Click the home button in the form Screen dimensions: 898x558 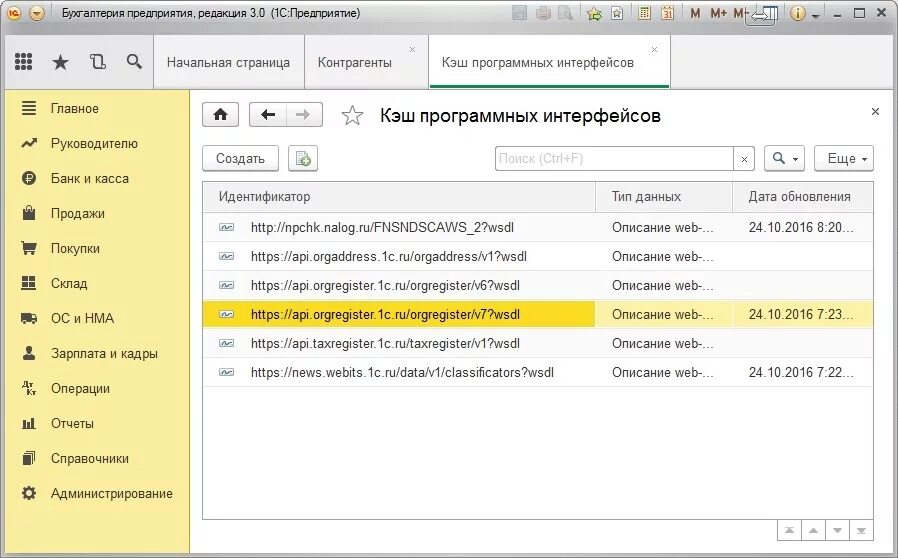(220, 115)
